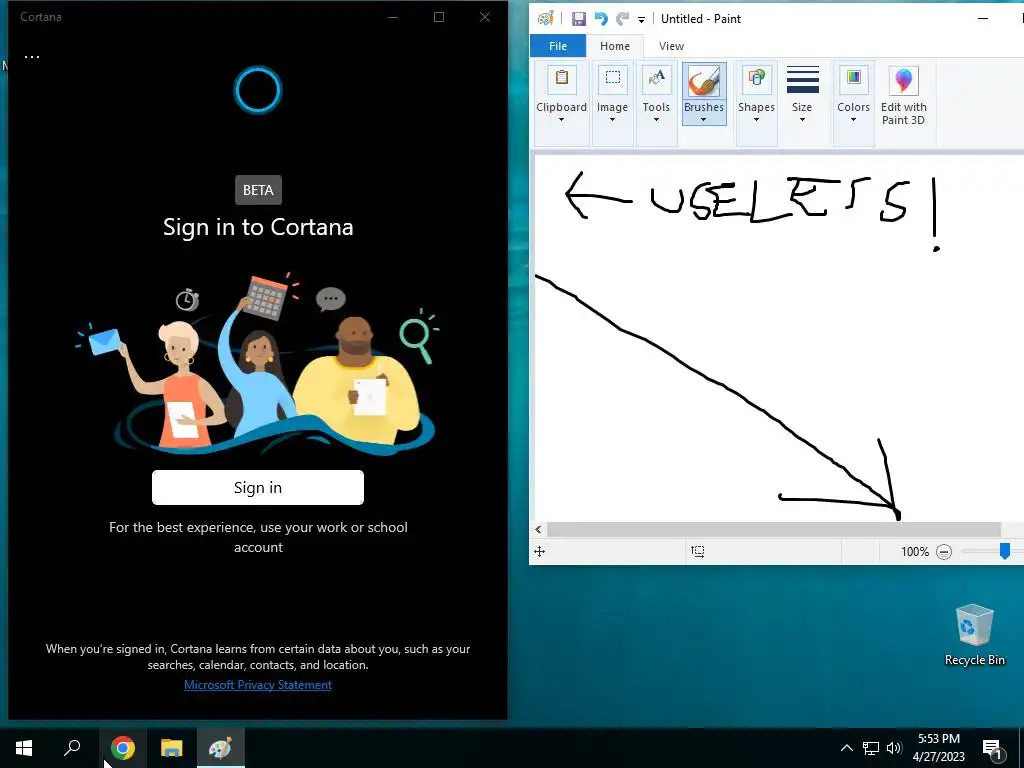Open Customize Quick Access Toolbar dropdown
1024x768 pixels.
tap(641, 20)
